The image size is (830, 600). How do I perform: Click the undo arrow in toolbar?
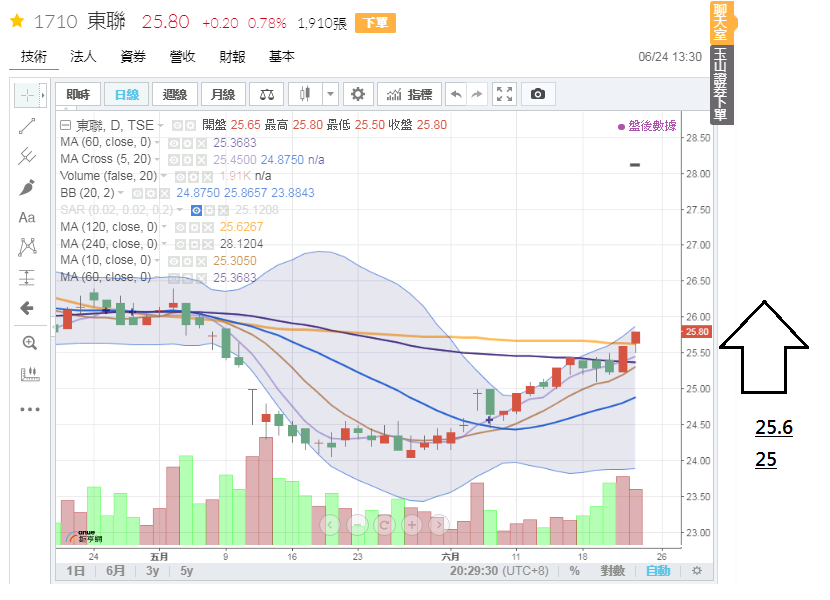tap(456, 94)
